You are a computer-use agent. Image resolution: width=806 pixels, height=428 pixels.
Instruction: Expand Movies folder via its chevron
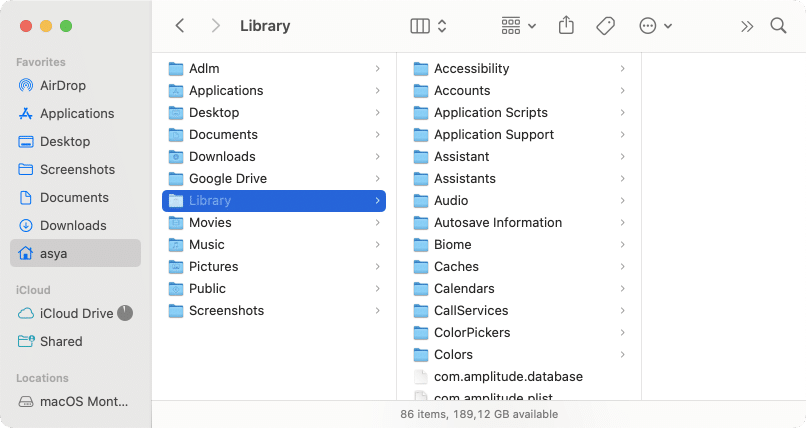(377, 222)
